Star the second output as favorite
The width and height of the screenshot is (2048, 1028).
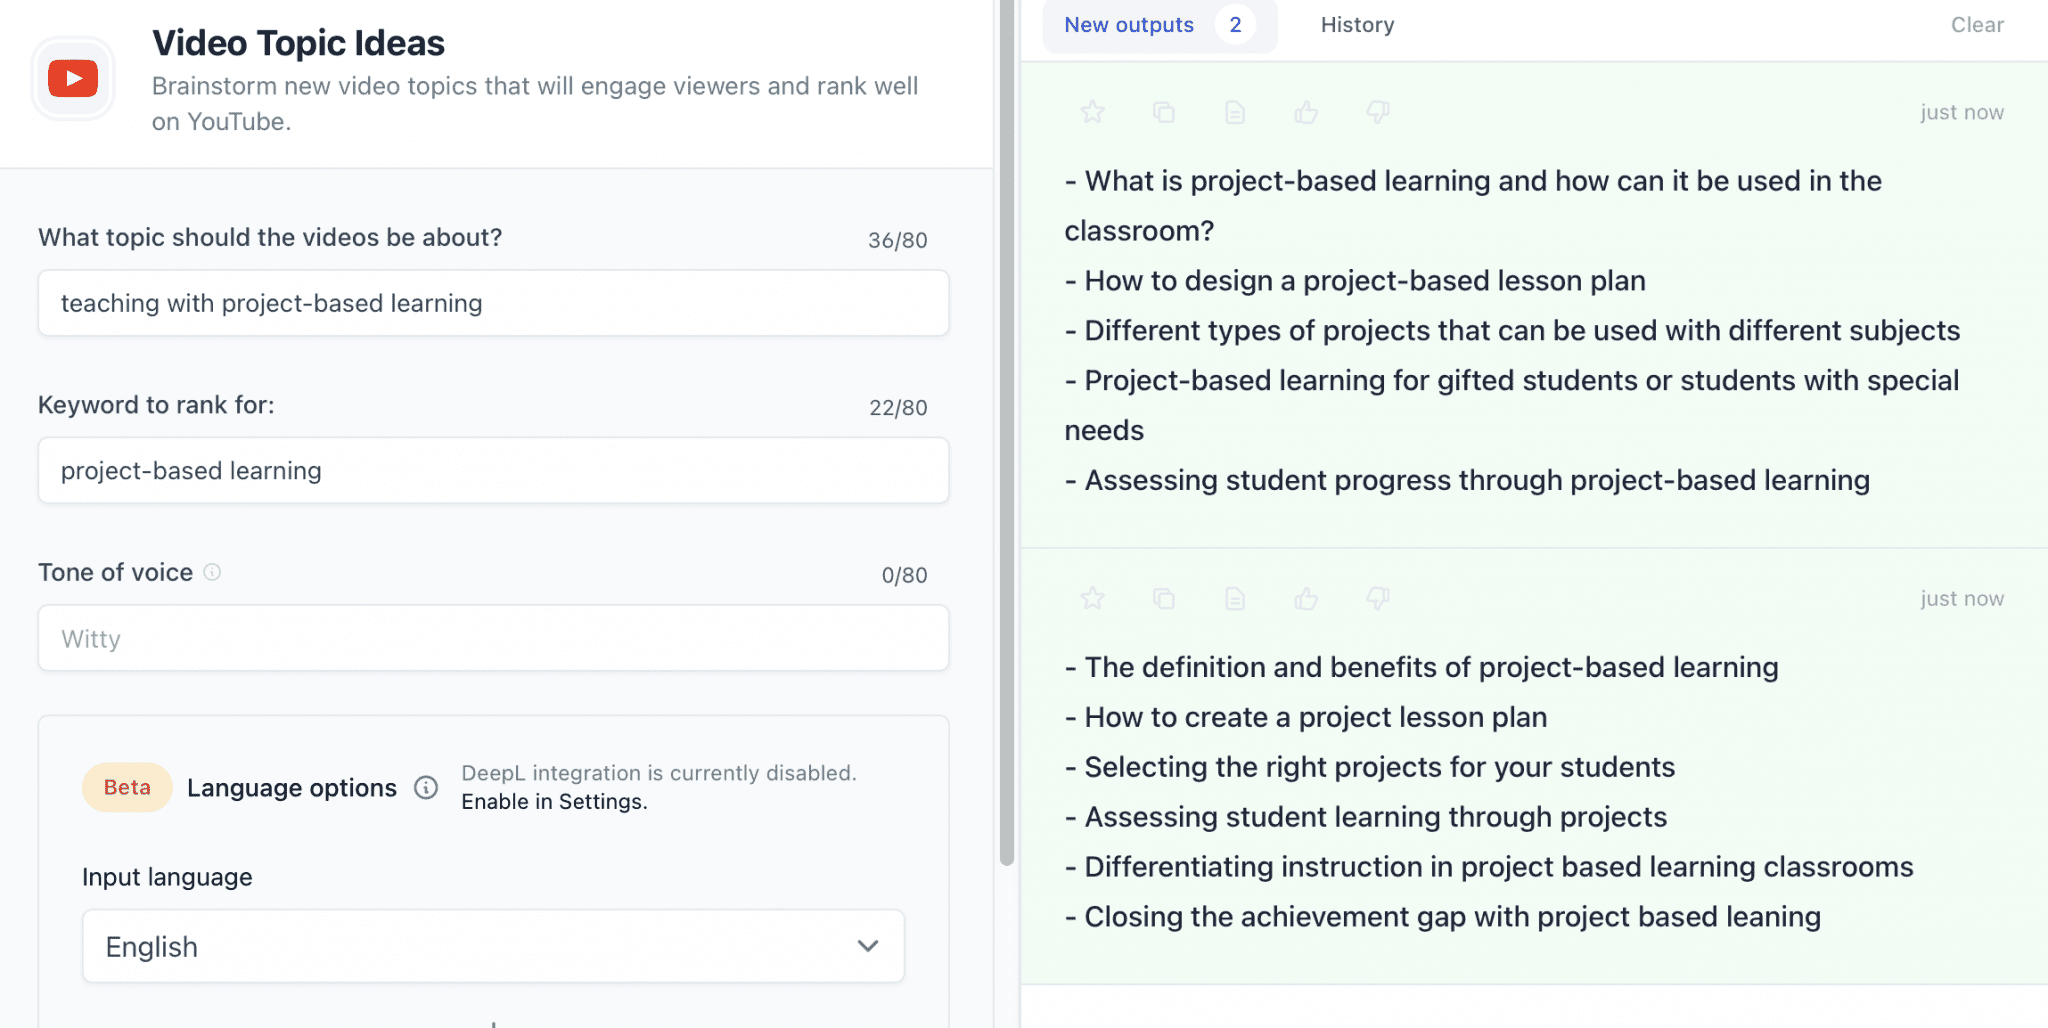pyautogui.click(x=1092, y=598)
